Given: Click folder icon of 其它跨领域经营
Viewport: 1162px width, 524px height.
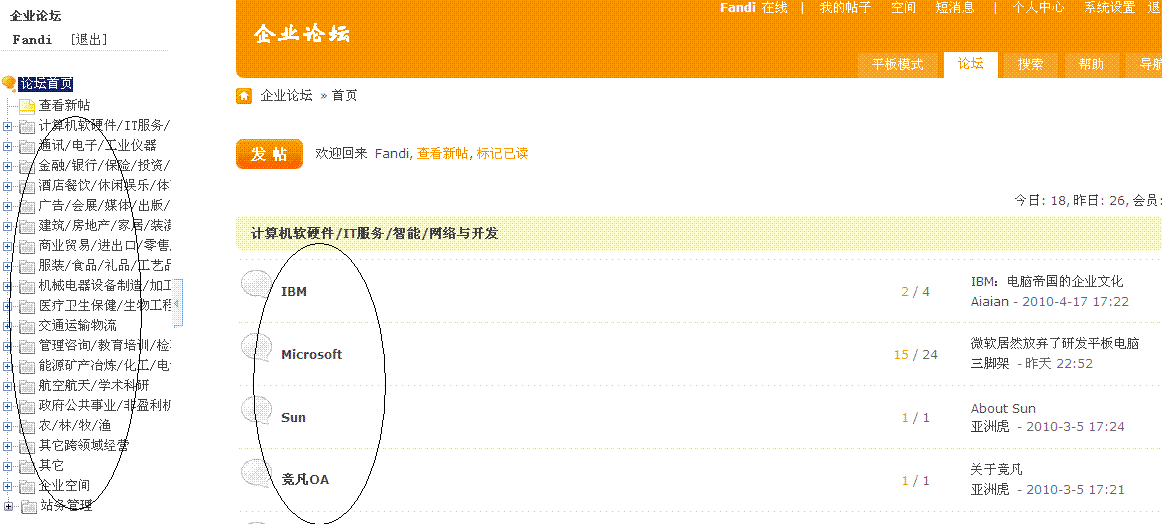Looking at the screenshot, I should pos(27,446).
